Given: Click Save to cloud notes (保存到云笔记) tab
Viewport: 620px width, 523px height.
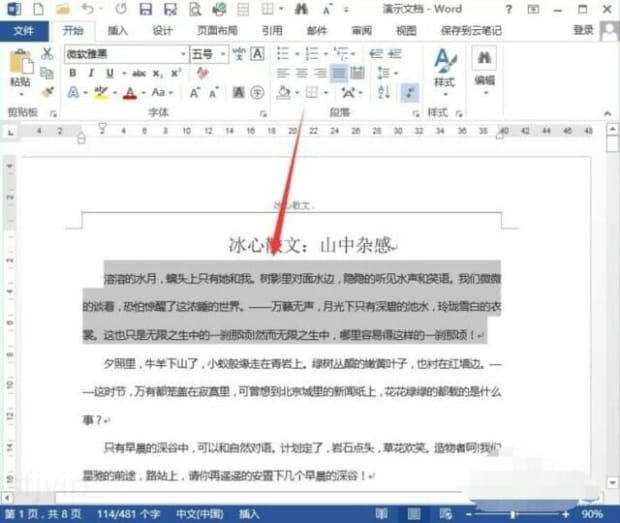Looking at the screenshot, I should pyautogui.click(x=471, y=30).
